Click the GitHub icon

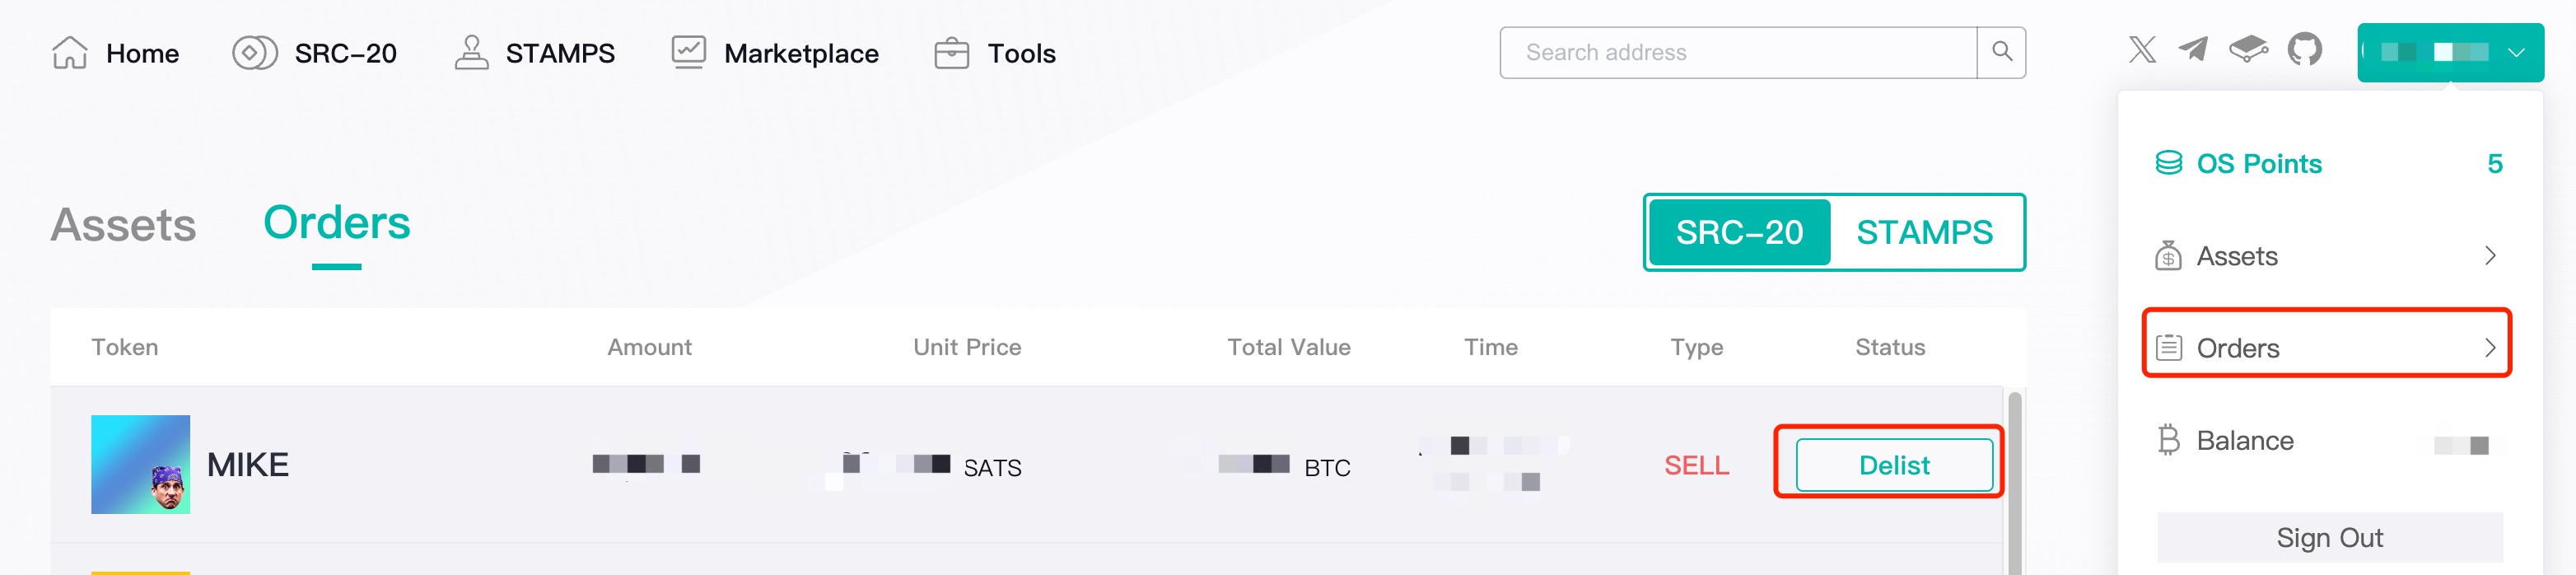tap(2304, 50)
